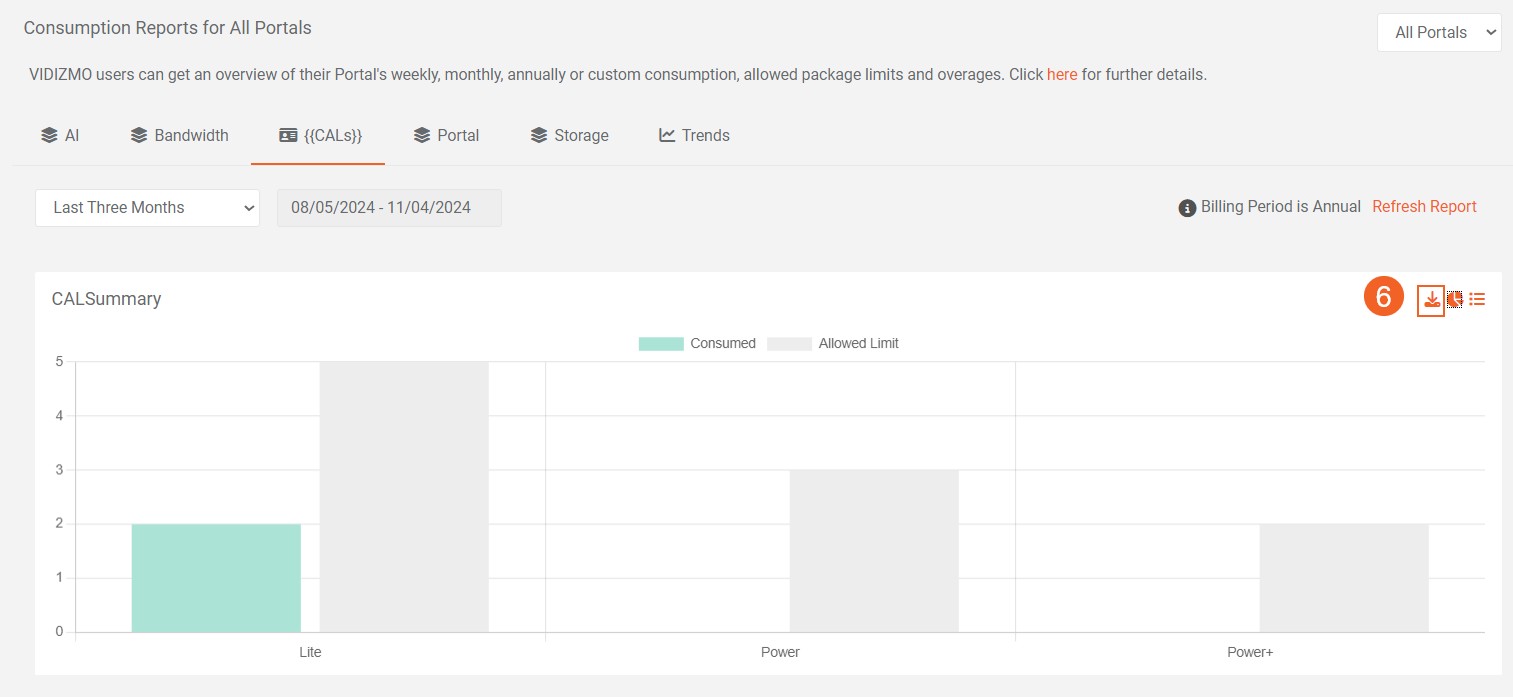Image resolution: width=1513 pixels, height=697 pixels.
Task: Download the CALSummary report
Action: click(1431, 299)
